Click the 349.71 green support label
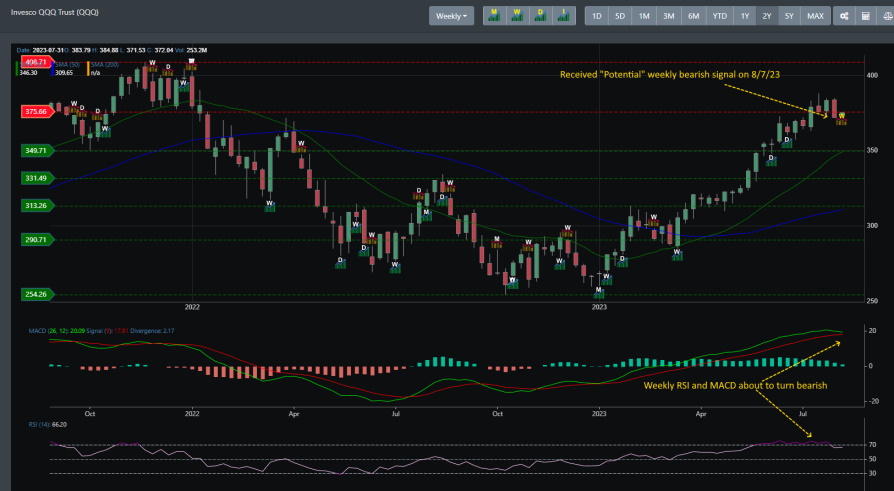894x491 pixels. point(37,151)
